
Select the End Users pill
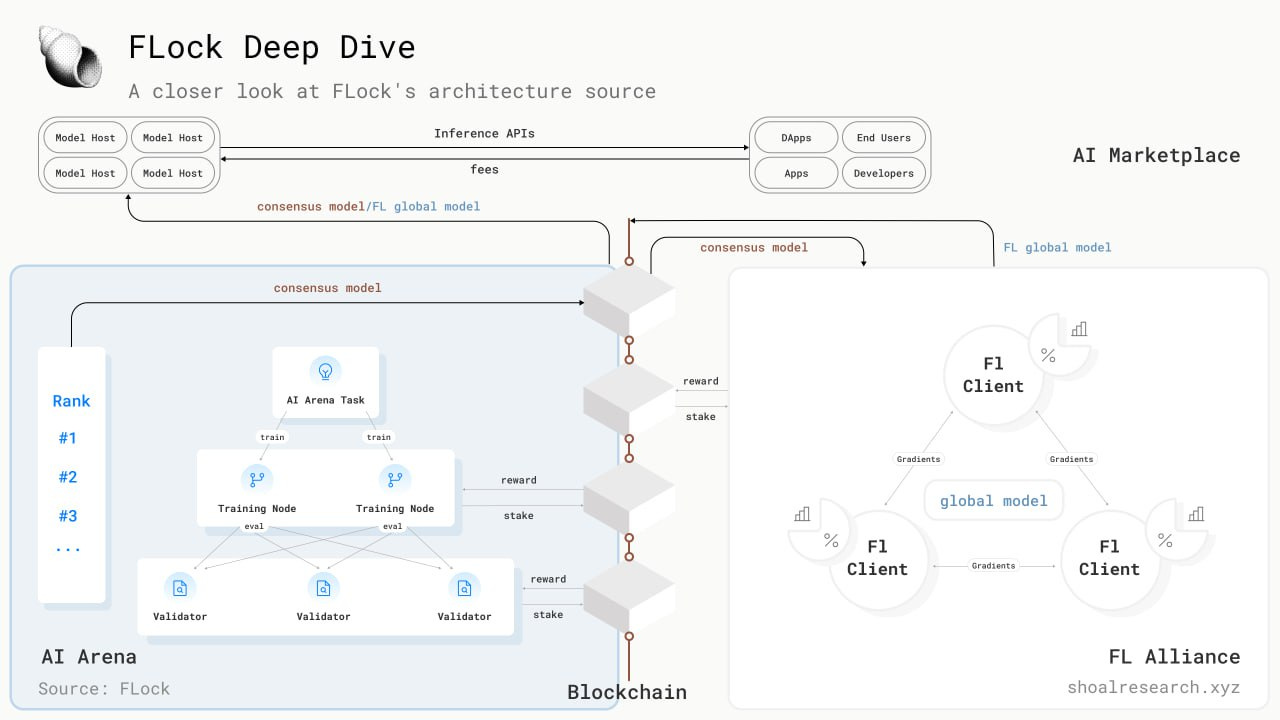pos(884,138)
